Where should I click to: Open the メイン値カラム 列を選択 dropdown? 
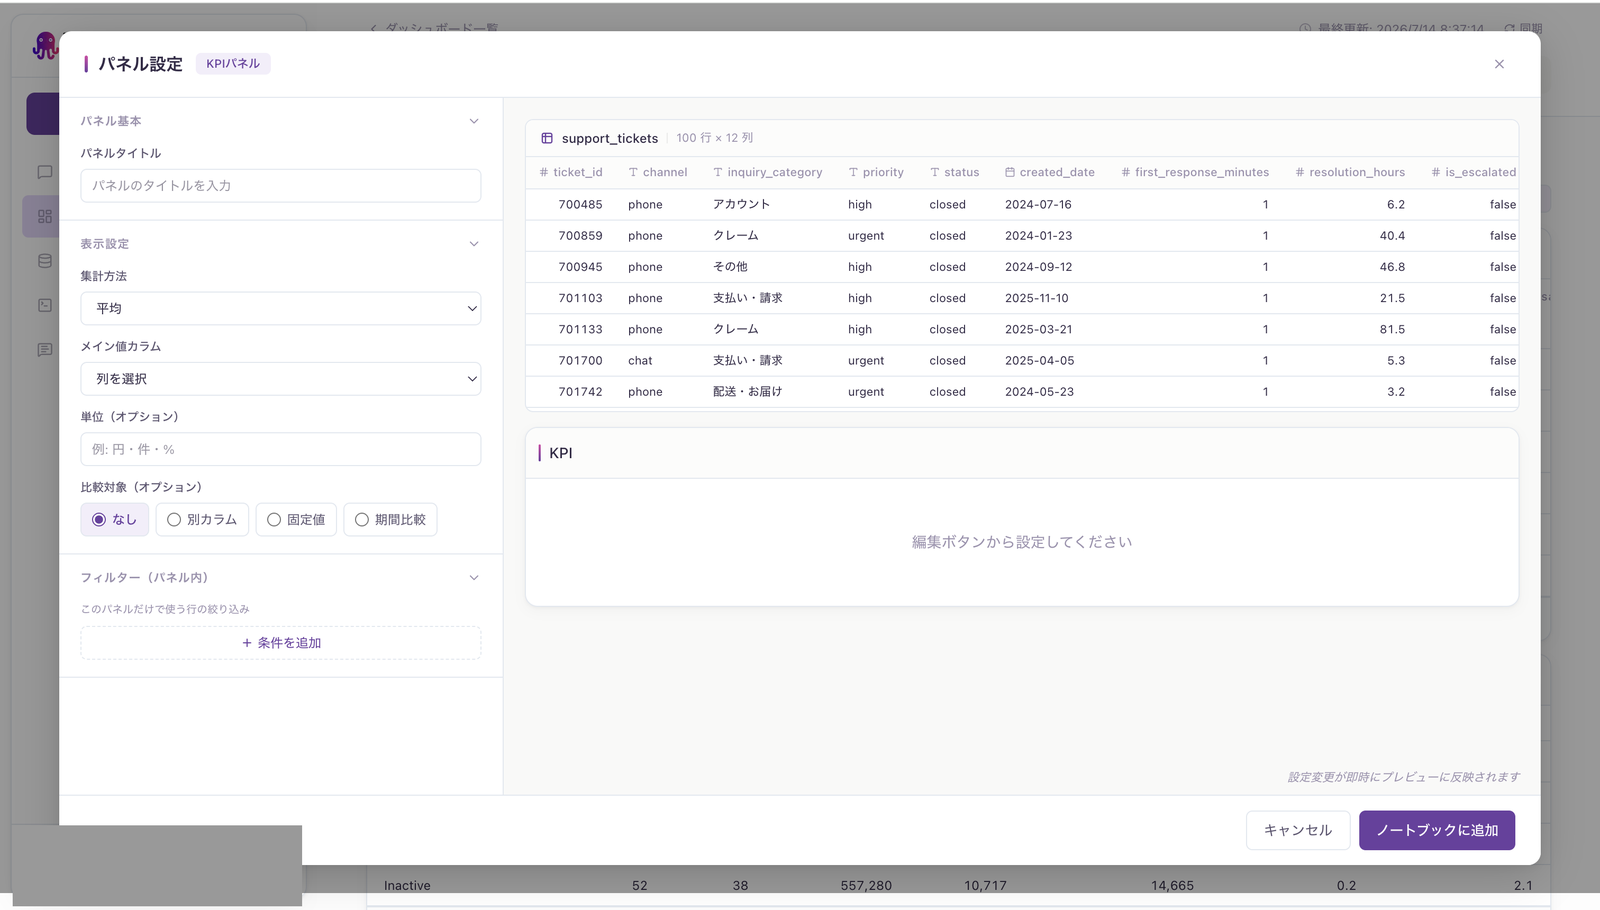[281, 379]
